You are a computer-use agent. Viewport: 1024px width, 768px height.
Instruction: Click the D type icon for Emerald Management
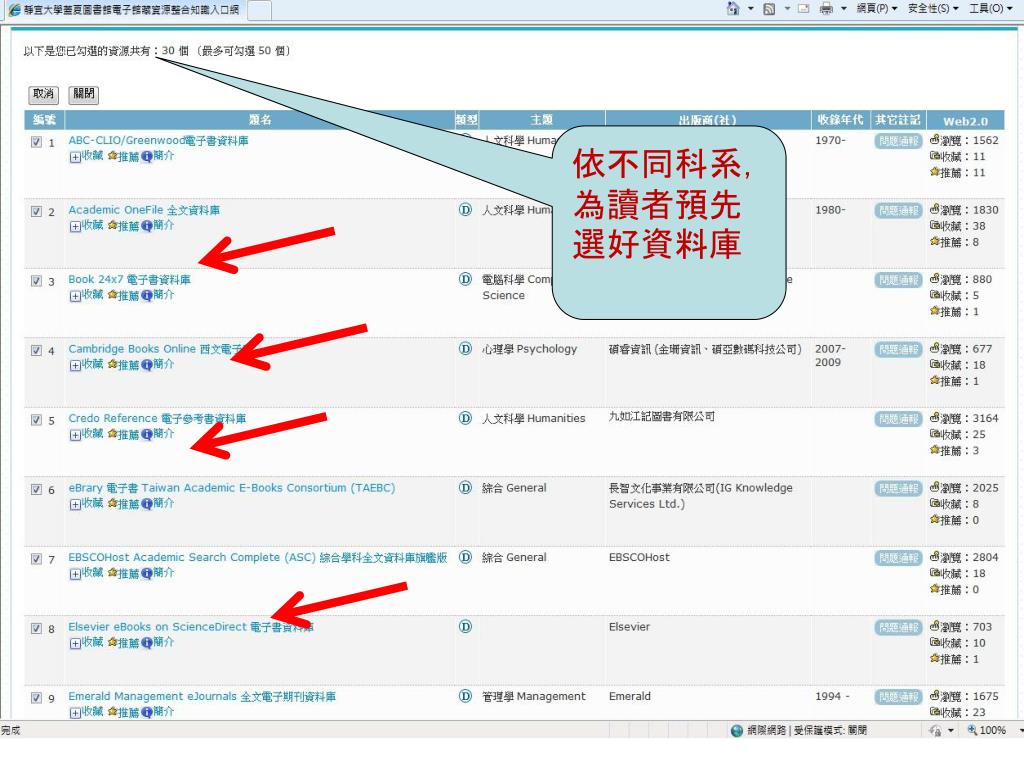[x=465, y=696]
